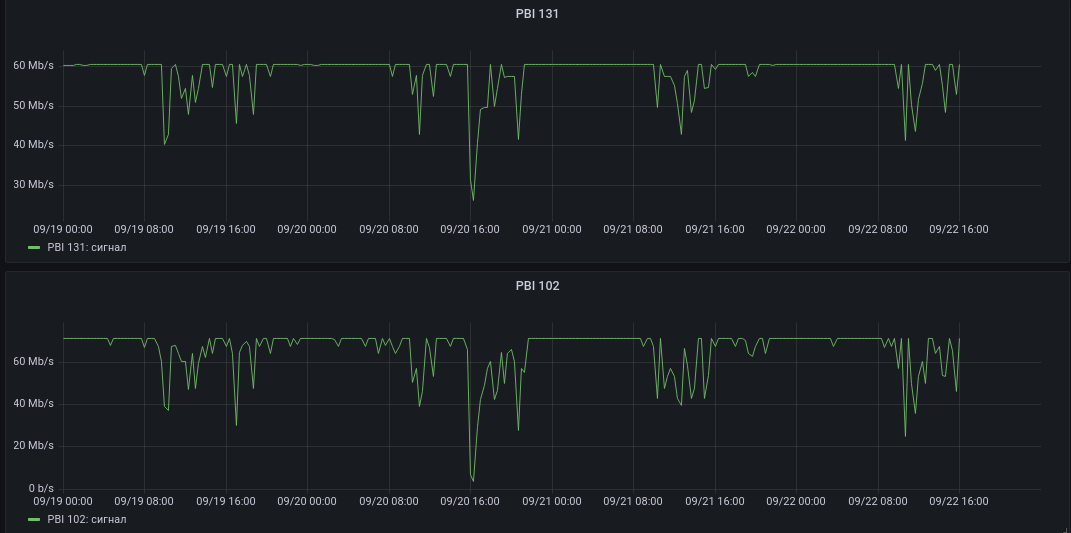Click the deepest dip in the PBI 131 graph
The image size is (1071, 533).
point(473,200)
